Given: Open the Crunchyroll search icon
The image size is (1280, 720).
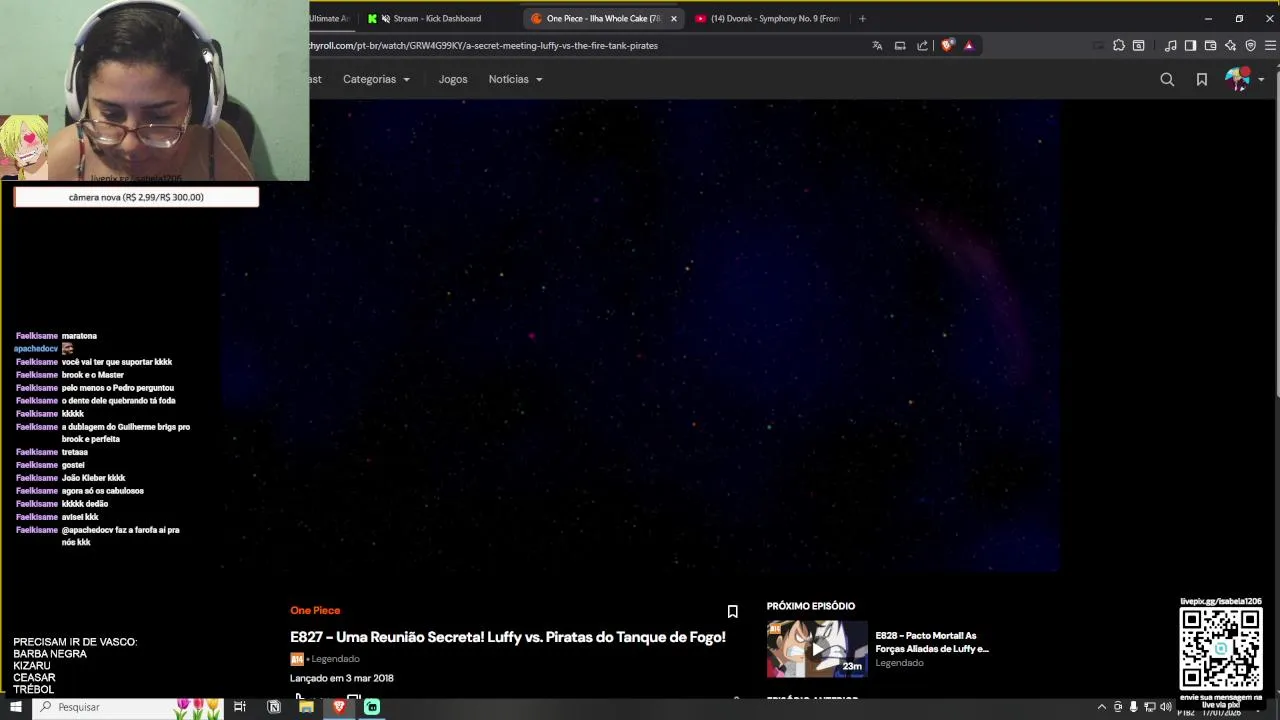Looking at the screenshot, I should [x=1167, y=79].
